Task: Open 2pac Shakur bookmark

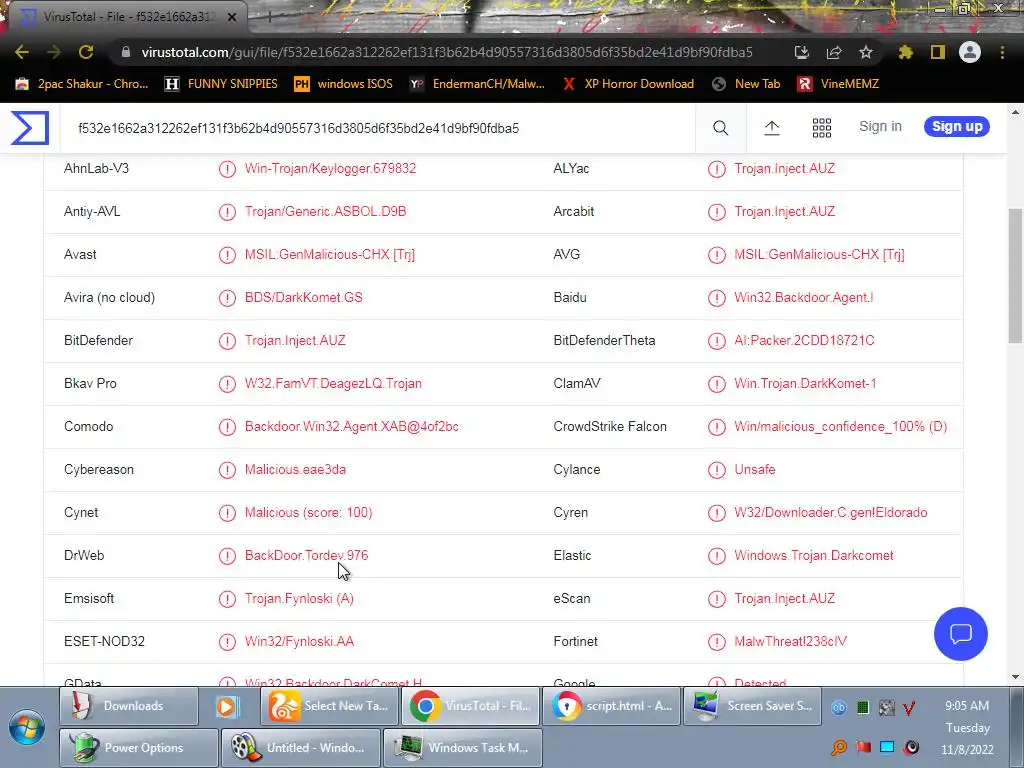Action: [x=82, y=84]
